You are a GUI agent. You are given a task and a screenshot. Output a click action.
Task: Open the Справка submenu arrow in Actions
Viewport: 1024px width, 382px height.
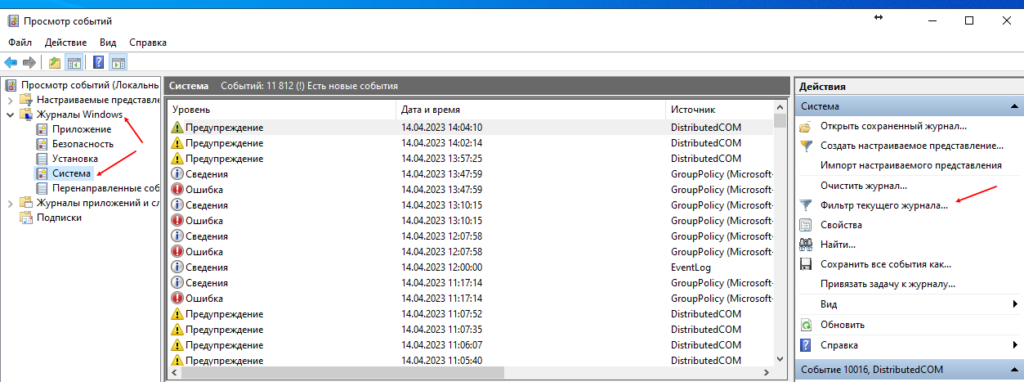point(1016,345)
